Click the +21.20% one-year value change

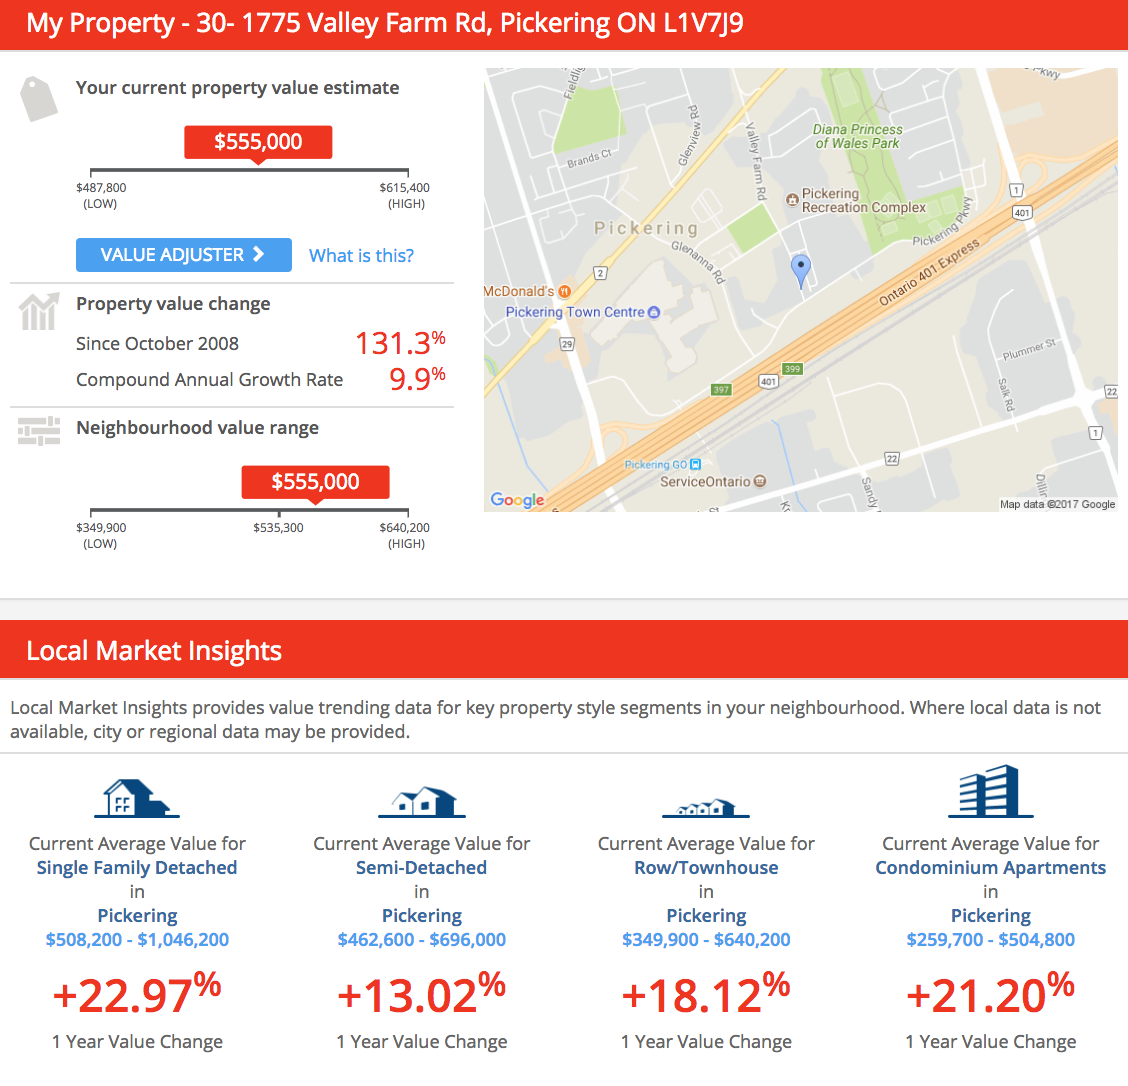pyautogui.click(x=991, y=994)
